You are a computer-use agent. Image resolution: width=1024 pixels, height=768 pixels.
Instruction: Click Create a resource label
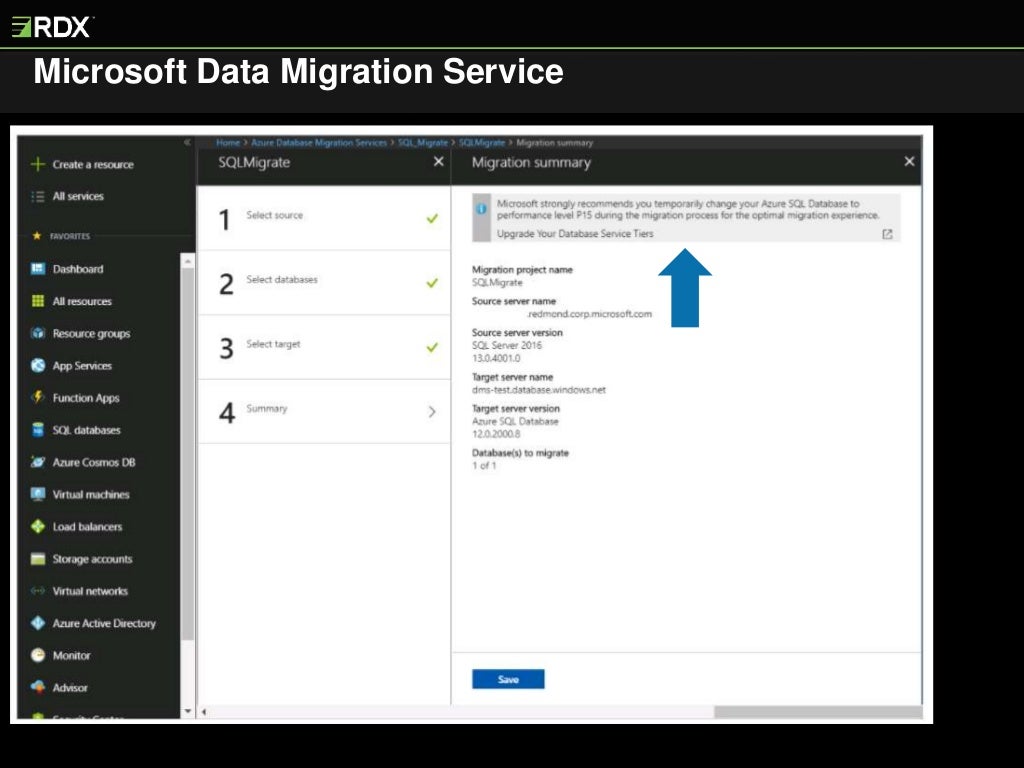coord(93,165)
